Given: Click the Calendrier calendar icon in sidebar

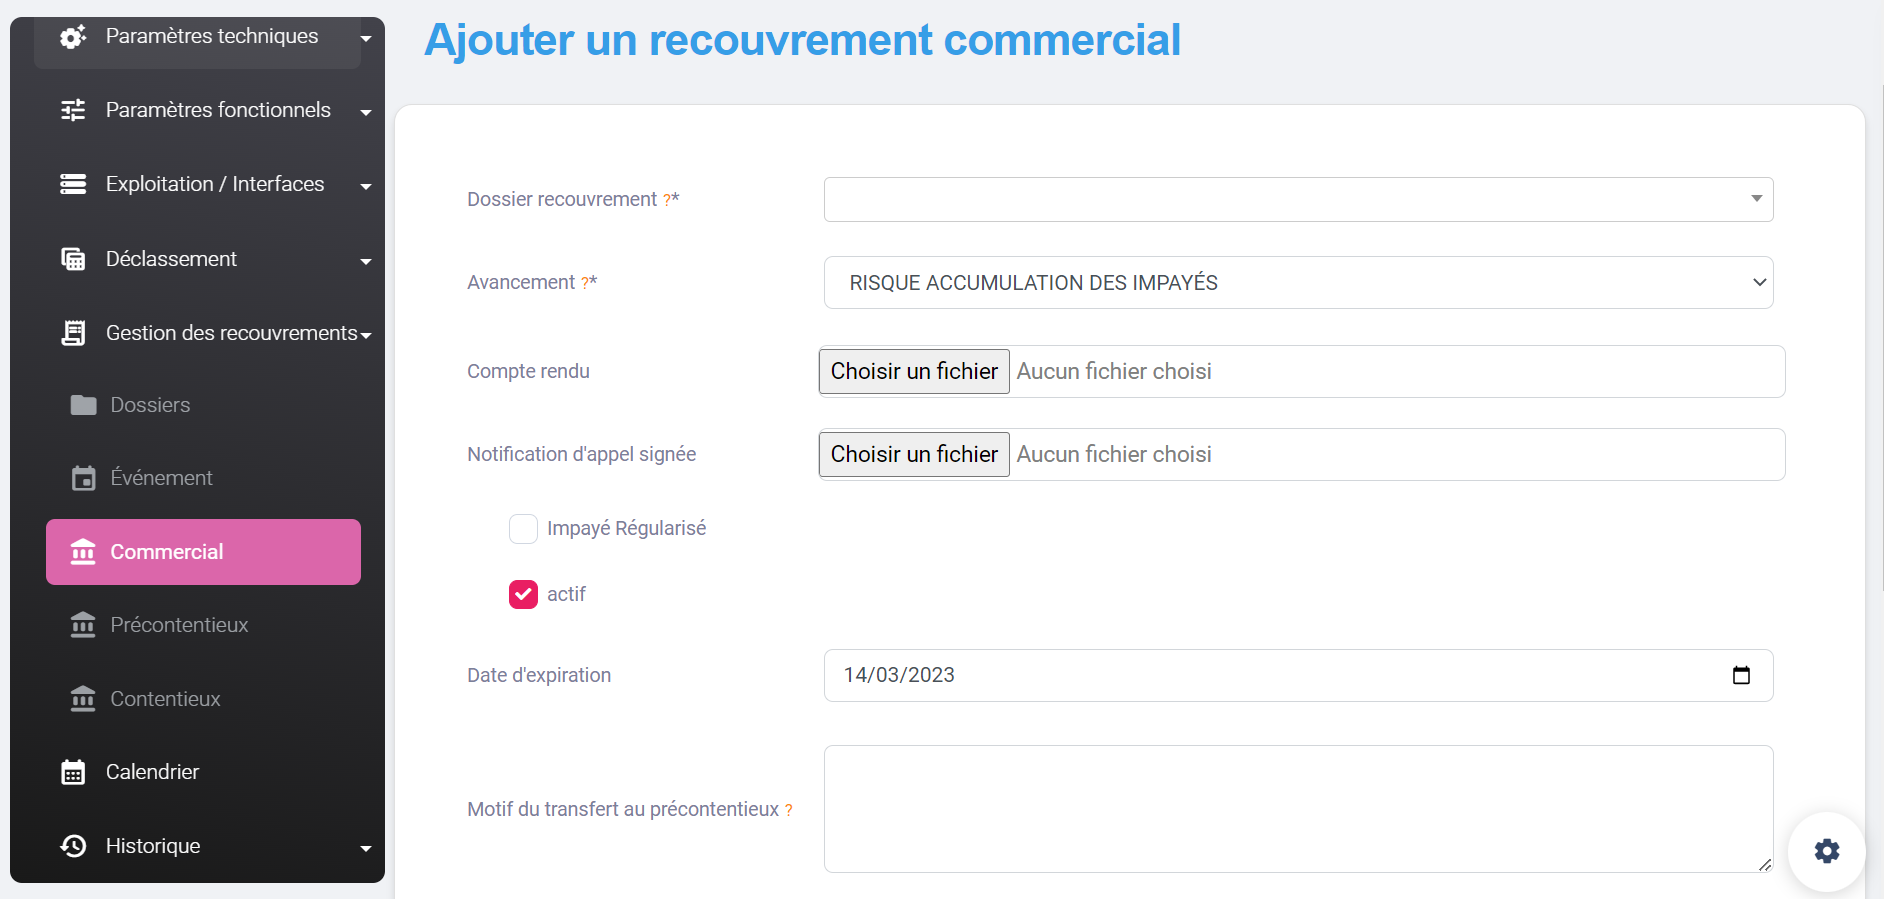Looking at the screenshot, I should [73, 772].
